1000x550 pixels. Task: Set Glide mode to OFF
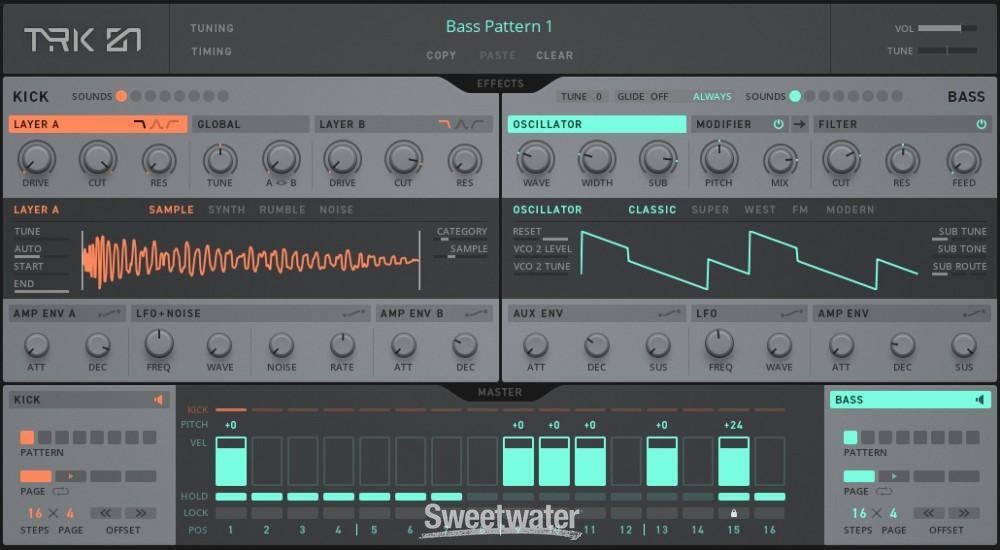pyautogui.click(x=659, y=96)
